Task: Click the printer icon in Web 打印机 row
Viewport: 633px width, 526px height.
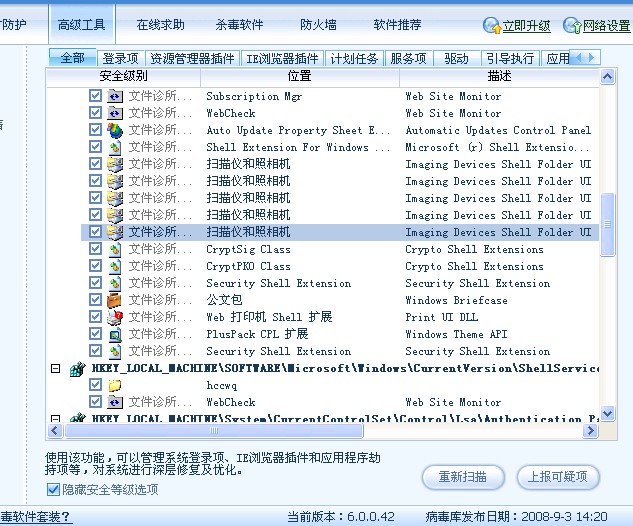Action: pos(115,317)
